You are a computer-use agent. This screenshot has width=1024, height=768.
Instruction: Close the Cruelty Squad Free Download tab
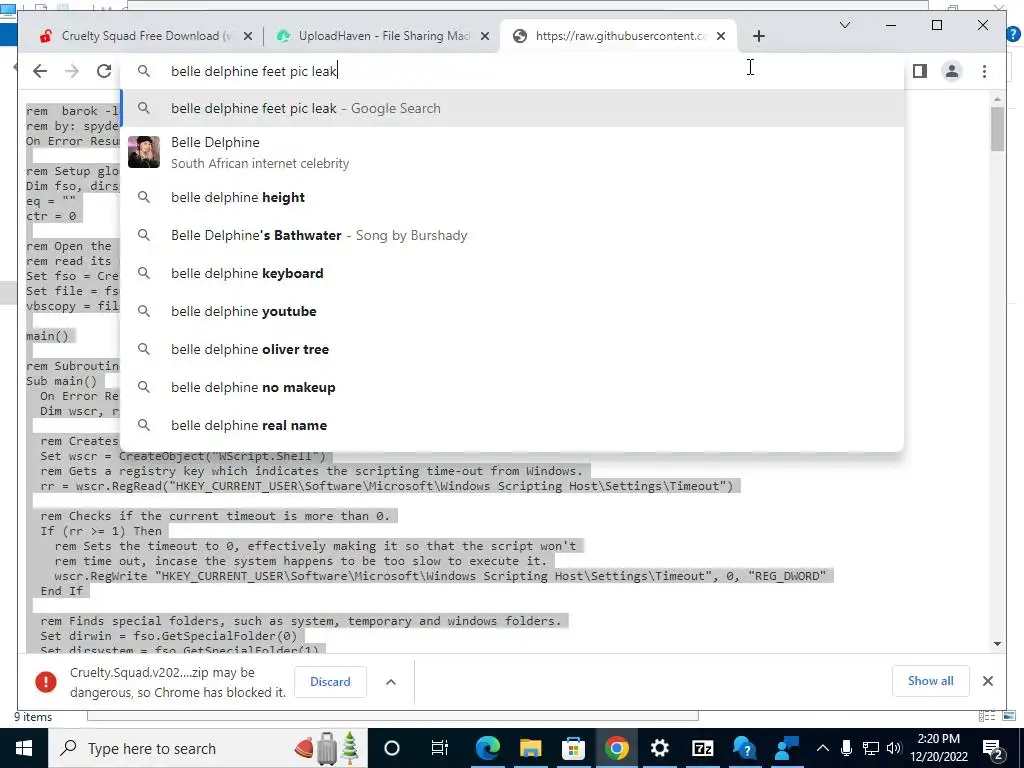tap(248, 37)
